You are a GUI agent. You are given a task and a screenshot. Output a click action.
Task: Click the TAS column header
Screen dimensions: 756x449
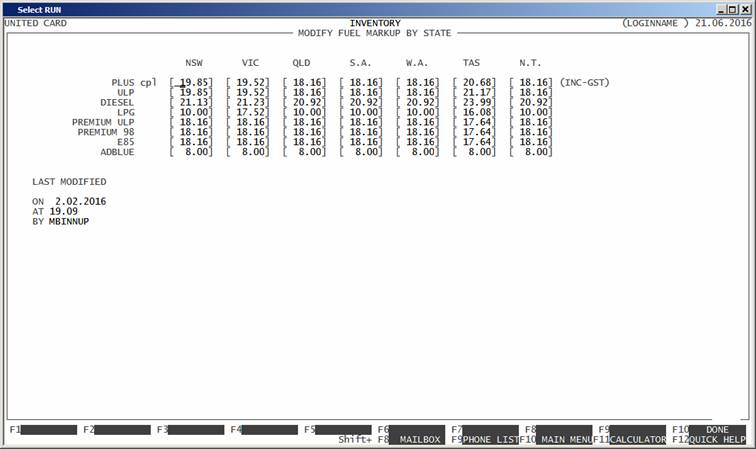click(x=471, y=63)
